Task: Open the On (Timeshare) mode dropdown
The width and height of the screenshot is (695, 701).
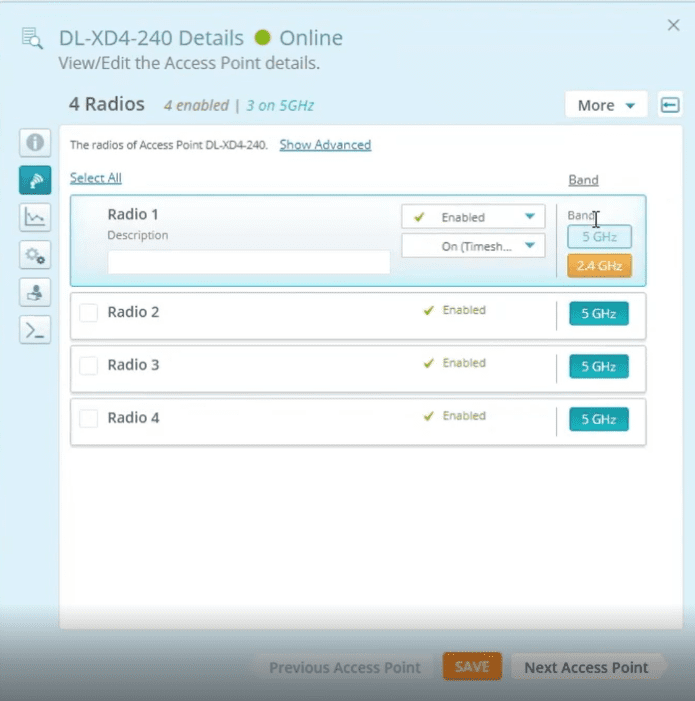Action: point(473,246)
